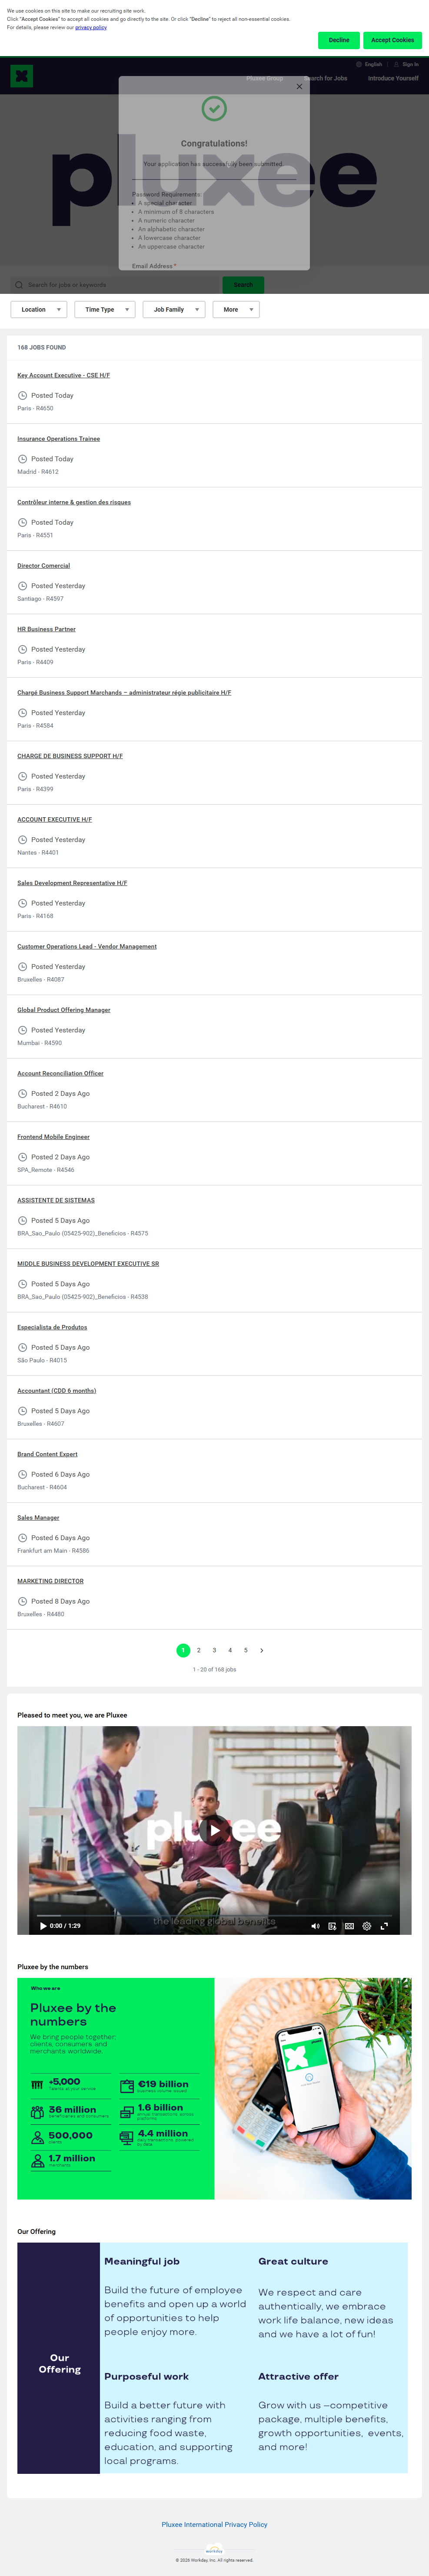This screenshot has width=429, height=2576.
Task: Mute the video with the speaker icon
Action: (x=315, y=1925)
